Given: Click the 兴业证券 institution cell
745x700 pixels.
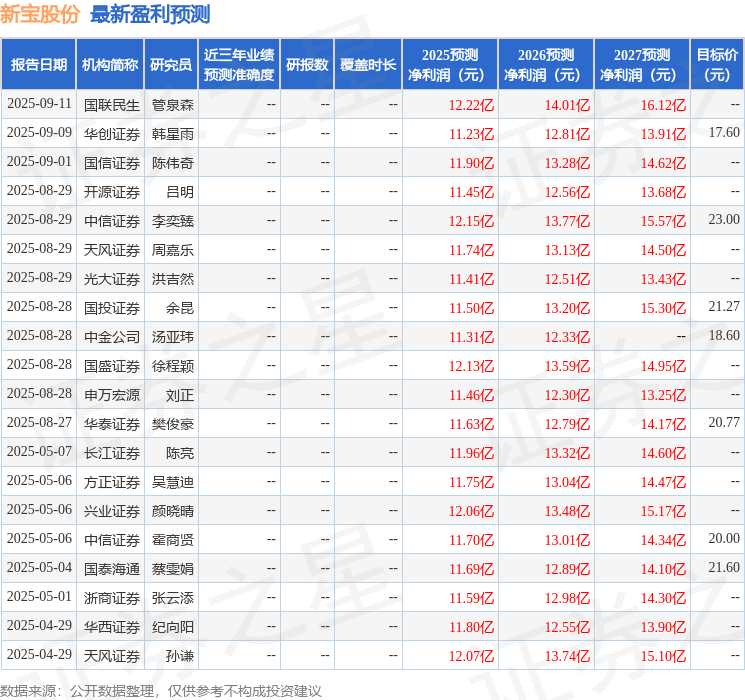Looking at the screenshot, I should [112, 510].
